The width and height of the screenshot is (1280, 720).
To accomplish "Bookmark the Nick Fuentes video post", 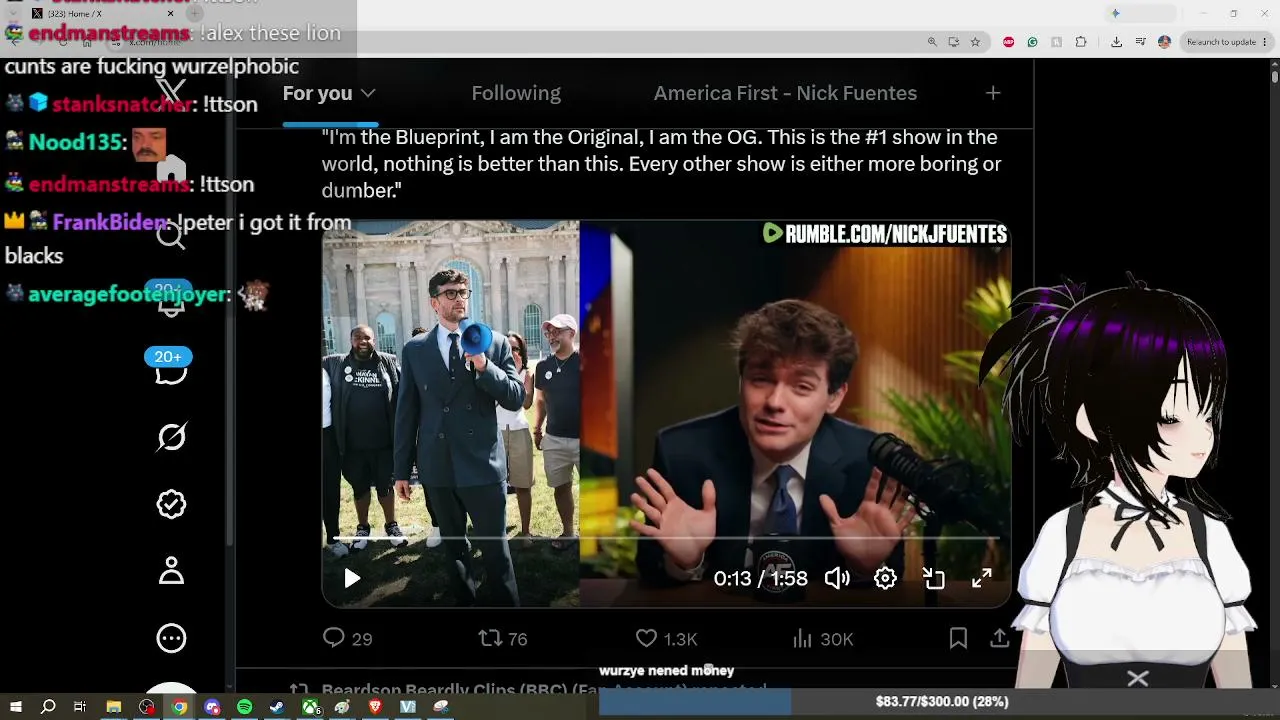I will tap(958, 638).
